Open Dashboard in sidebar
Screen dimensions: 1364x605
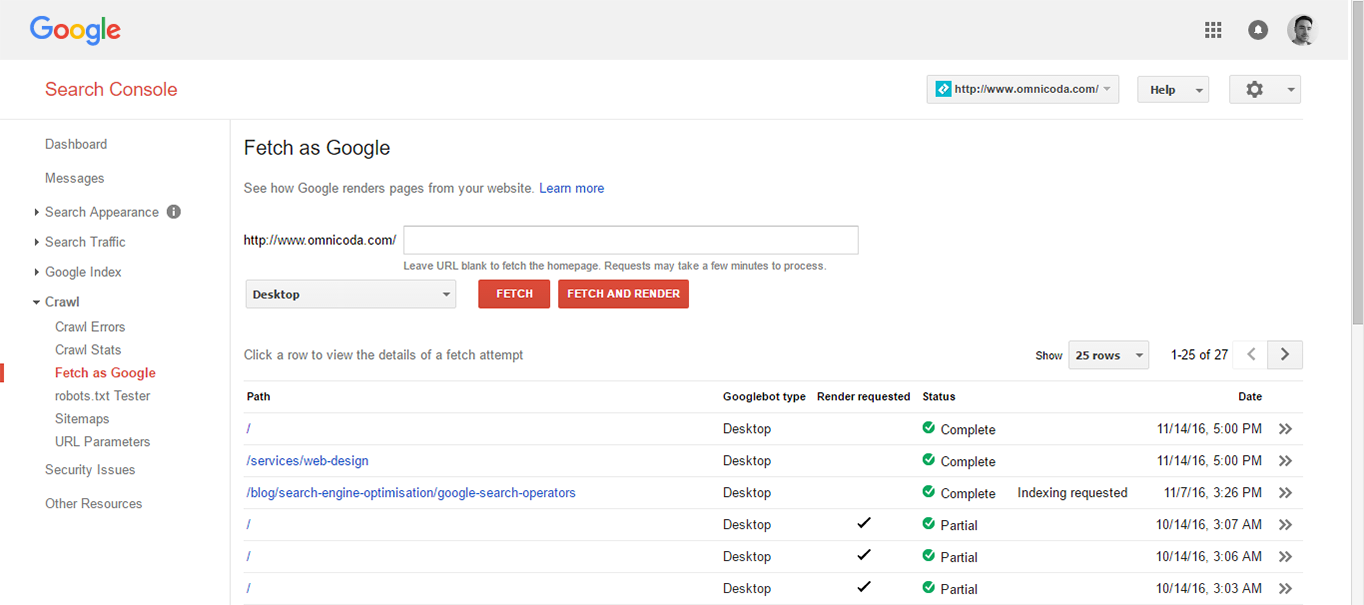pyautogui.click(x=76, y=144)
